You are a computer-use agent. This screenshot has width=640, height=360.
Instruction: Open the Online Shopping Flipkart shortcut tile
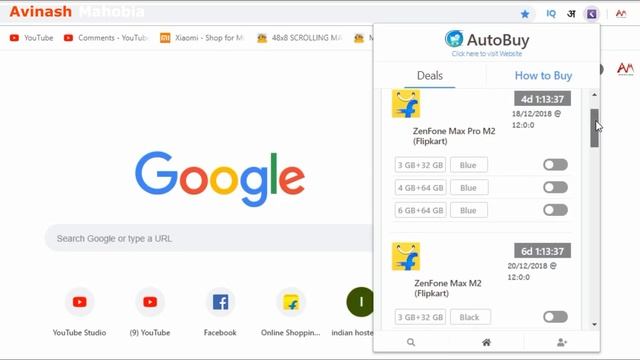click(291, 313)
